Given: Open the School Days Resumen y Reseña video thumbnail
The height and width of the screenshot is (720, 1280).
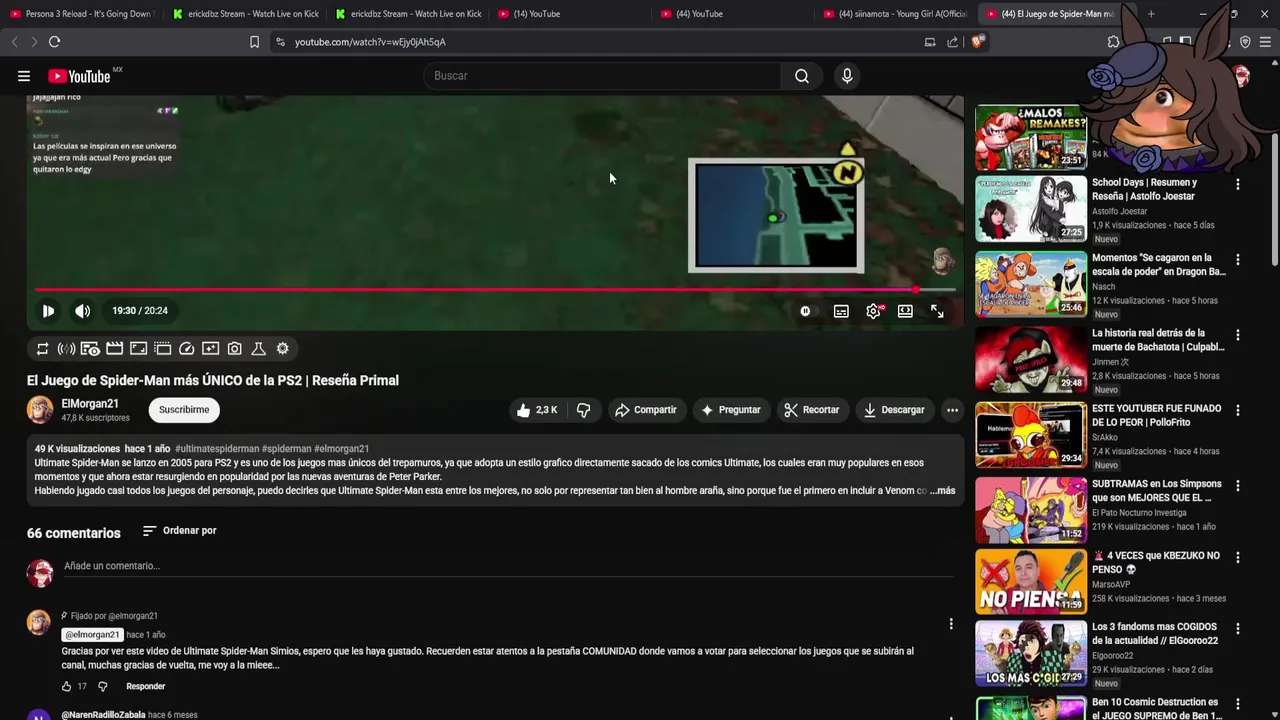Looking at the screenshot, I should coord(1031,209).
